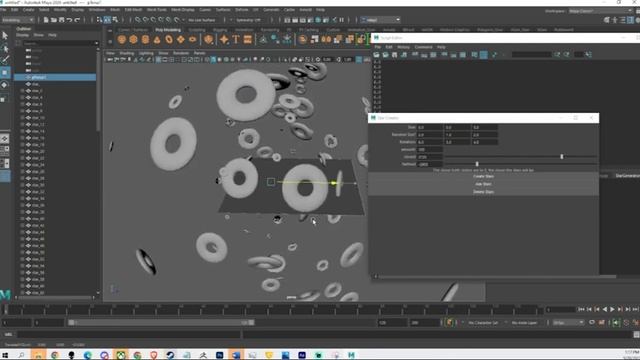640x360 pixels.
Task: Click the Type (T) tool shelf icon
Action: [236, 40]
